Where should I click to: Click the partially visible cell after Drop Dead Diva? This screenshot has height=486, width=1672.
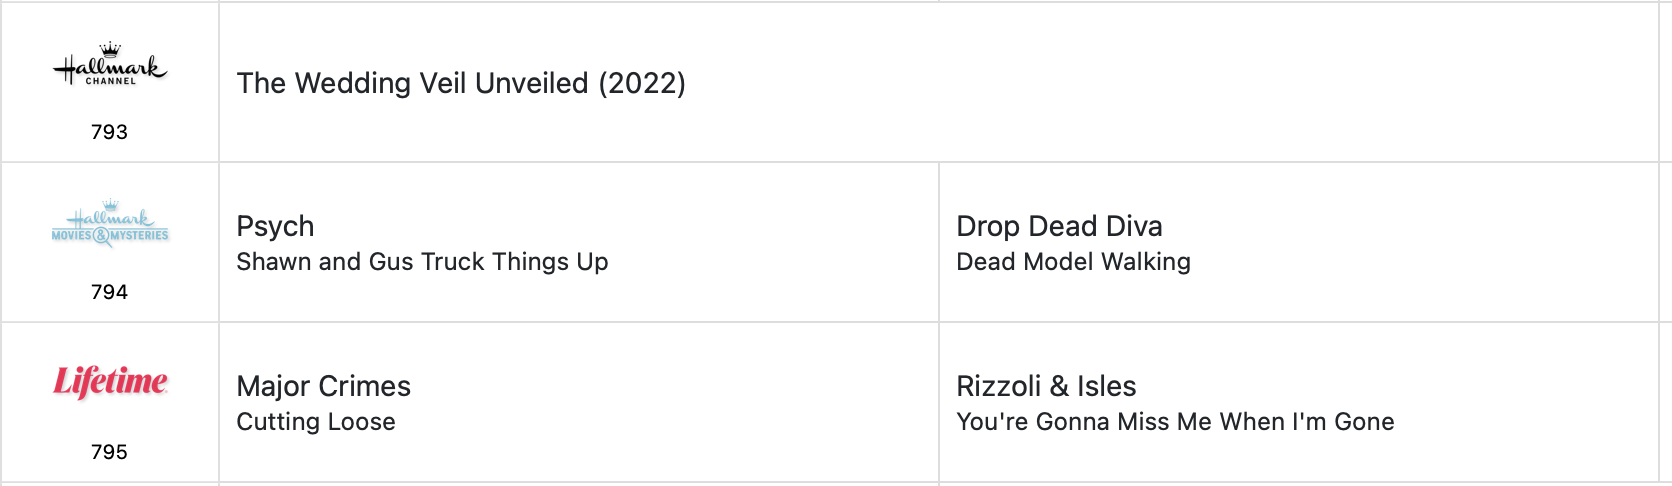tap(1665, 242)
